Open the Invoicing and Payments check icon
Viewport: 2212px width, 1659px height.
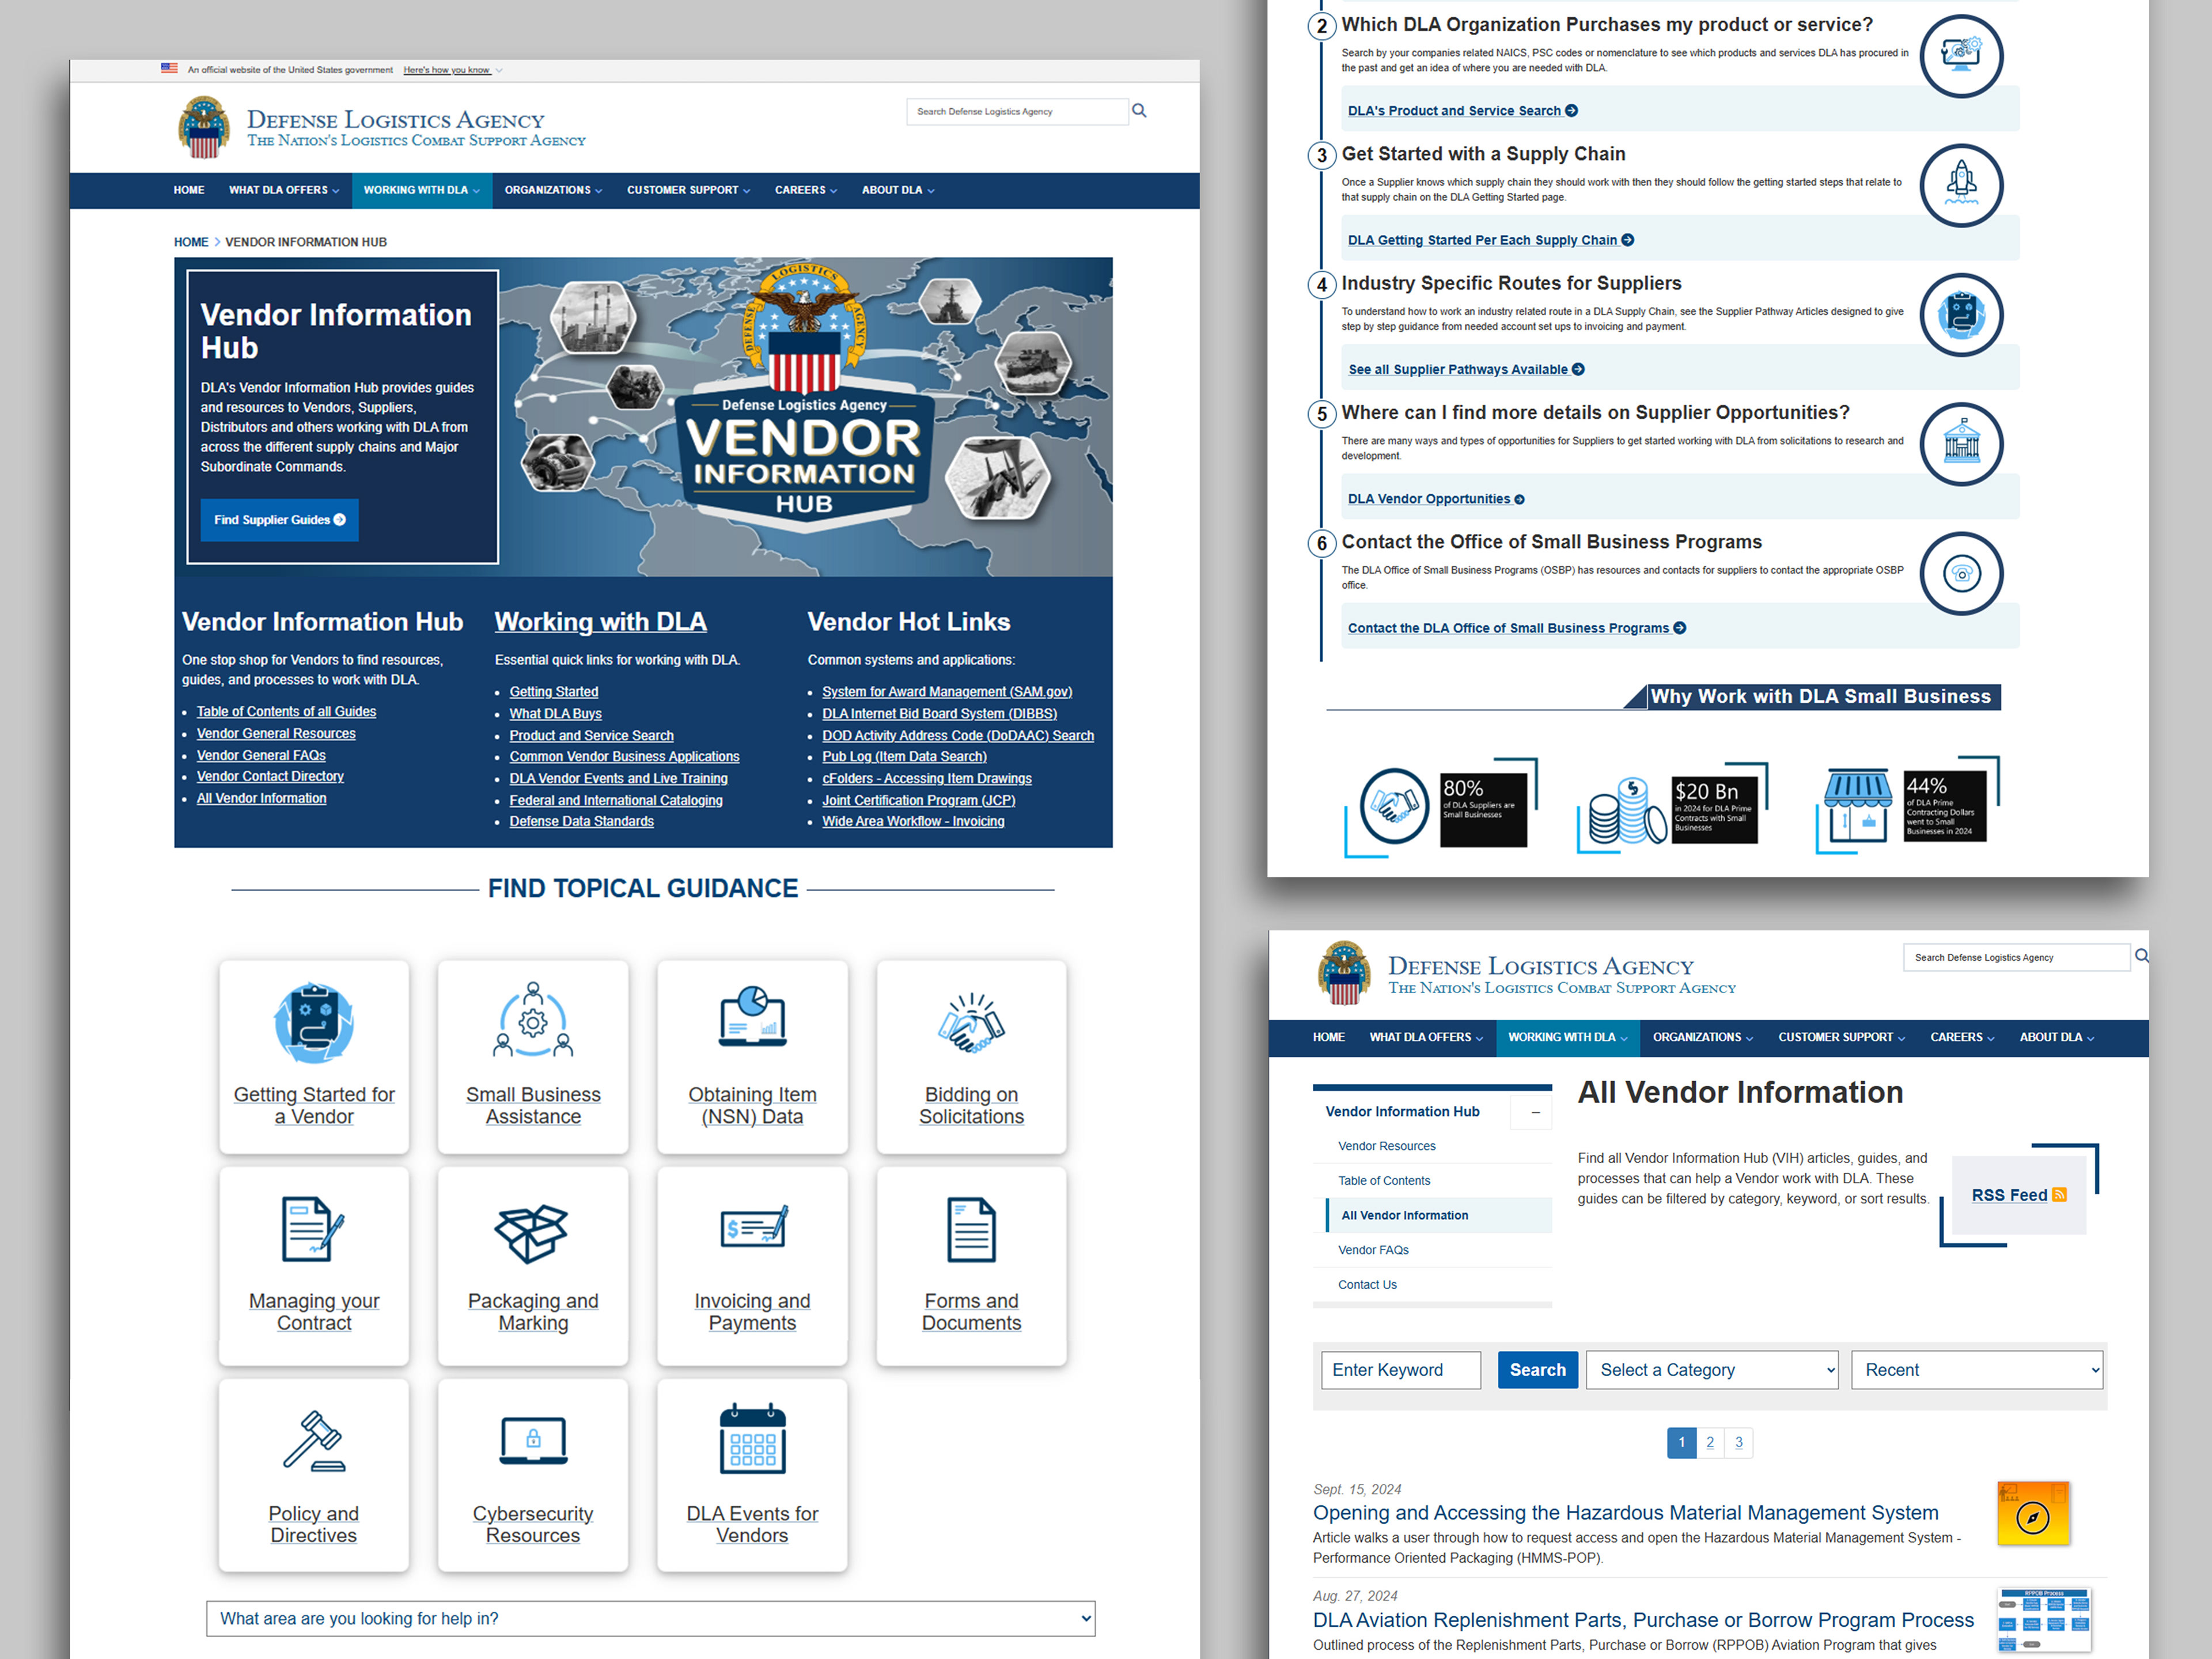point(753,1228)
